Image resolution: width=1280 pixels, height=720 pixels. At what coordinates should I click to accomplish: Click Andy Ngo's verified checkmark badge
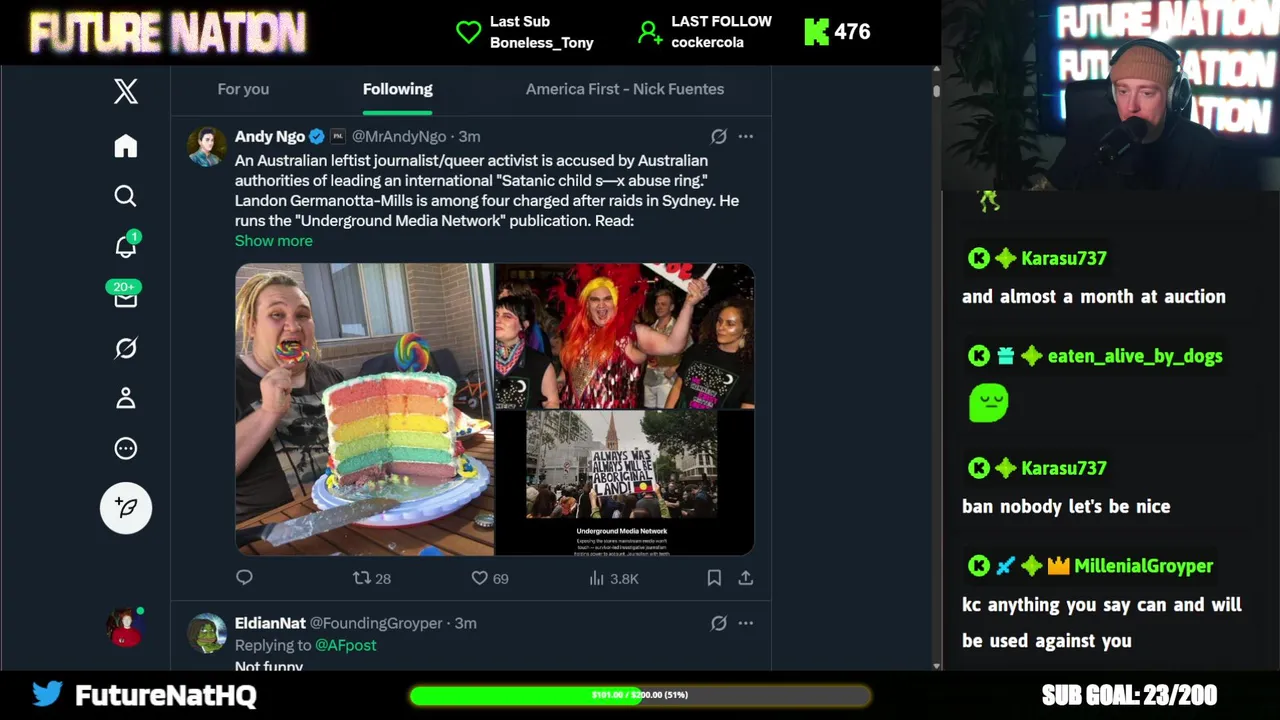point(317,136)
